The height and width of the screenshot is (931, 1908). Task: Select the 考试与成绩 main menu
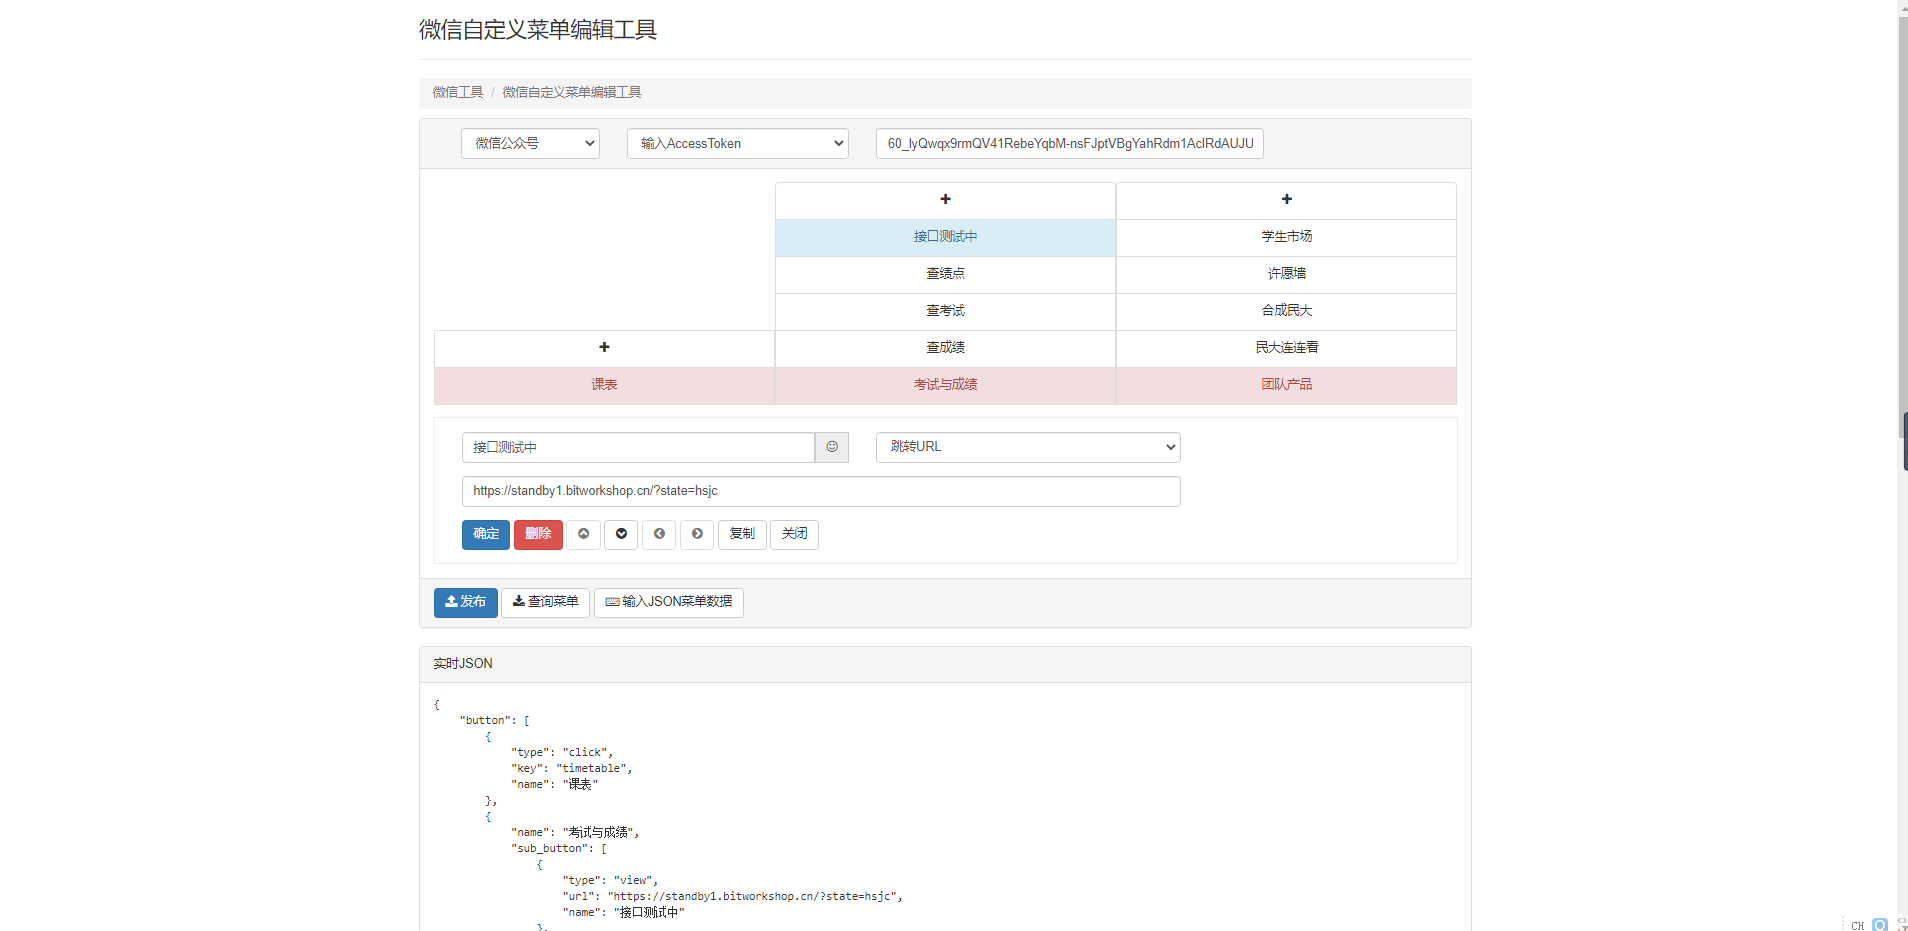point(945,385)
